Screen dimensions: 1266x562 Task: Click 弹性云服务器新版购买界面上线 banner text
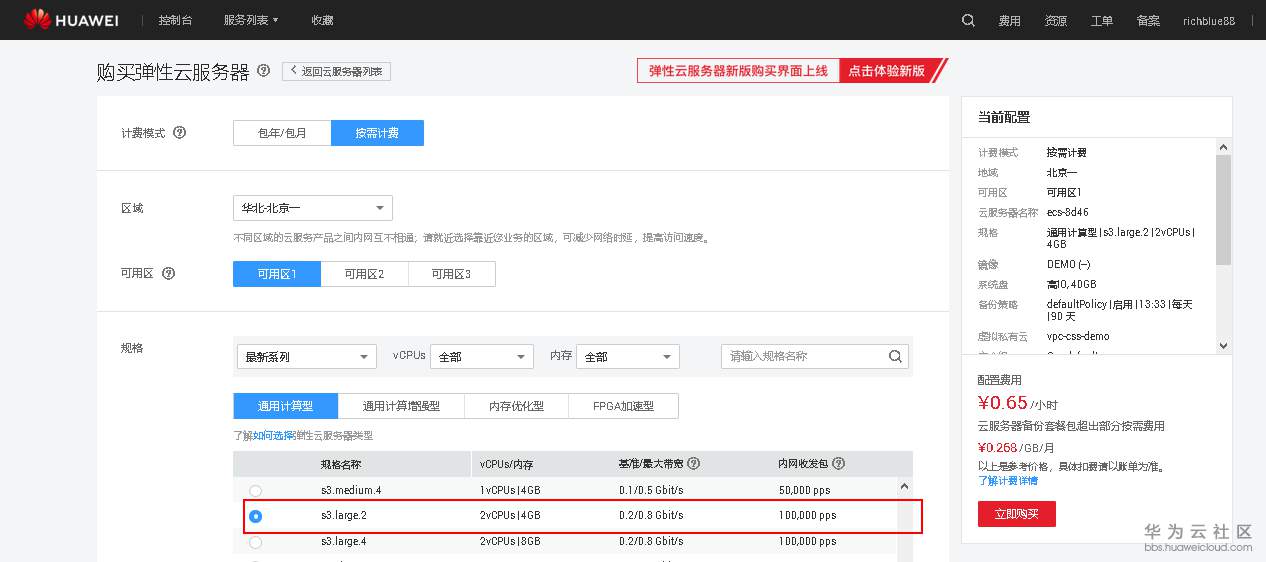tap(739, 71)
